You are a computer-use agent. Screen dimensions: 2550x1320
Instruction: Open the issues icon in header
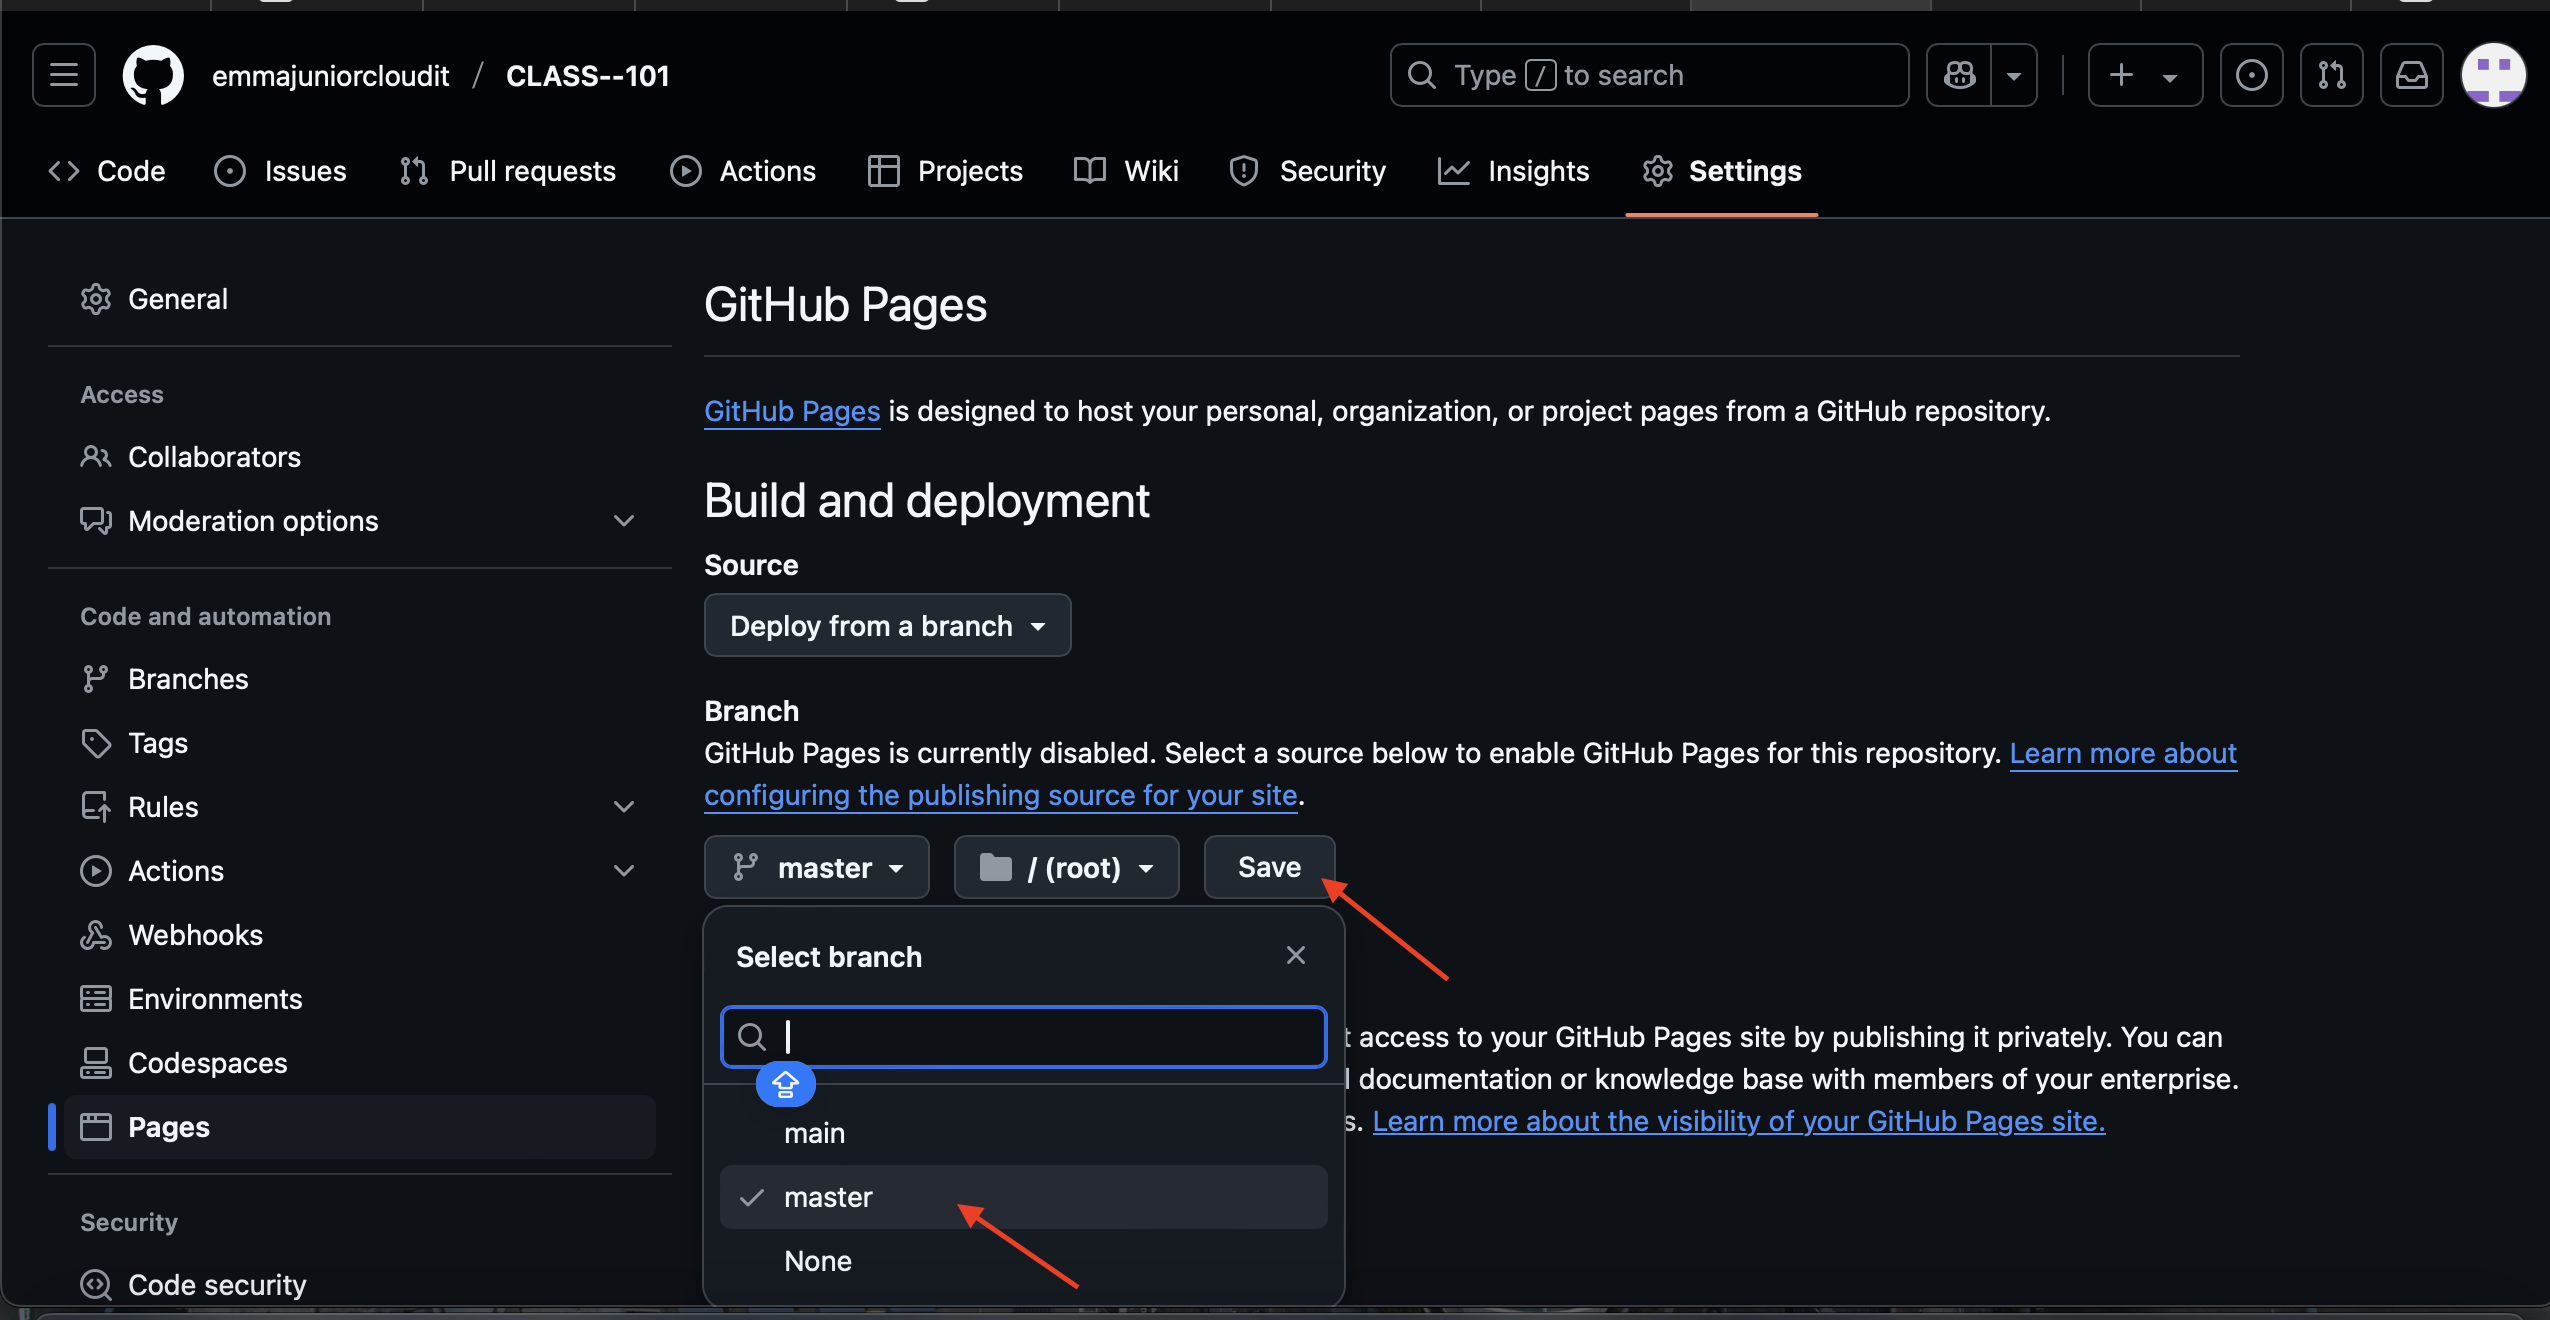point(2251,75)
